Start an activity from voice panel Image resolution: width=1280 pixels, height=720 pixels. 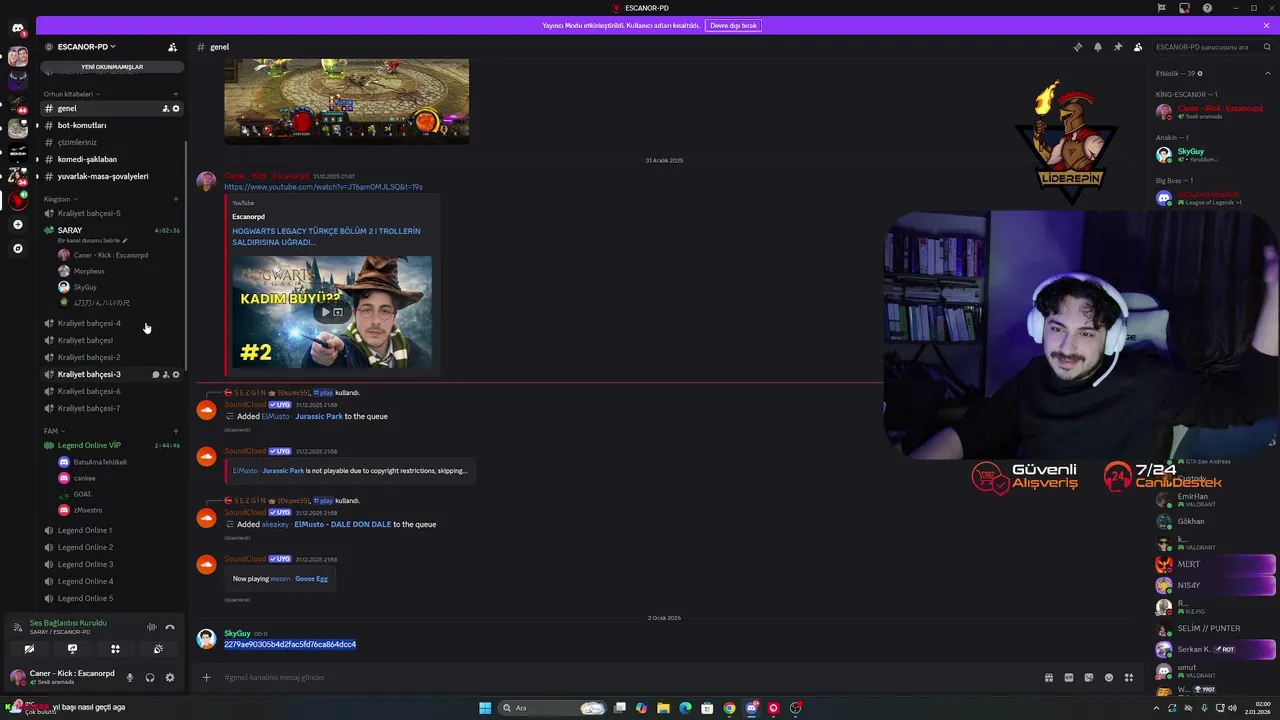pos(115,649)
